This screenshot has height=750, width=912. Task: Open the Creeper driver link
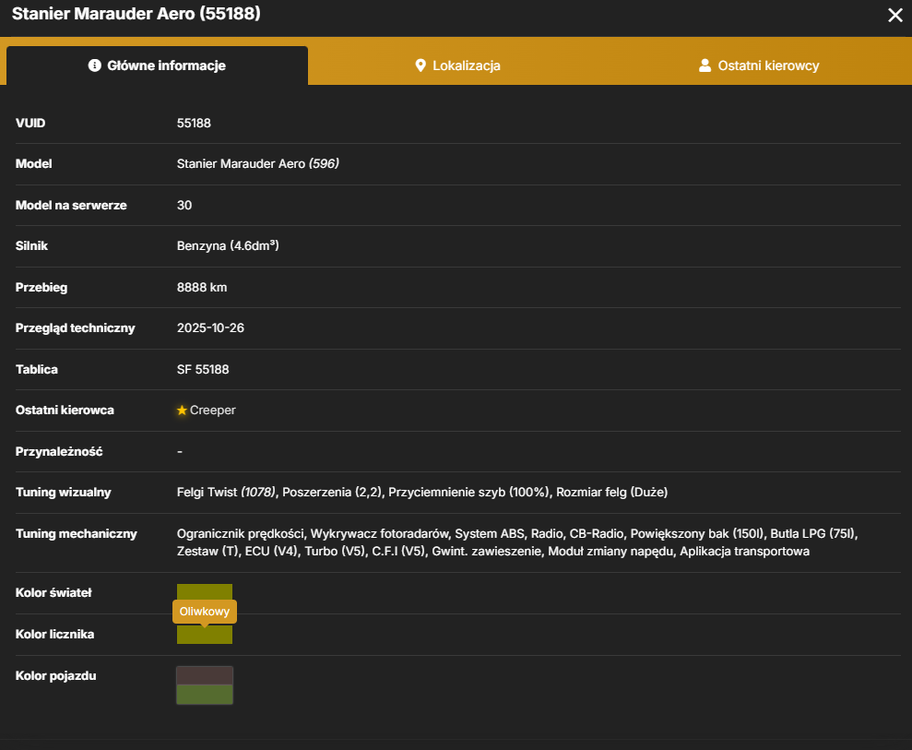point(212,410)
